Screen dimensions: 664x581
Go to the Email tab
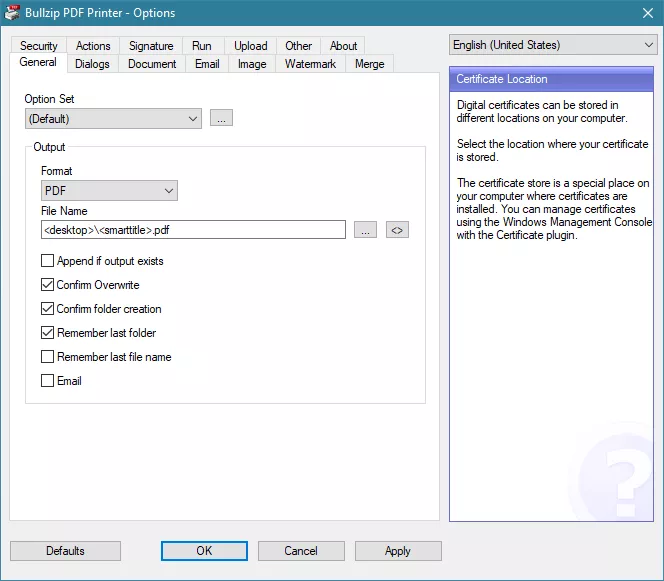207,64
